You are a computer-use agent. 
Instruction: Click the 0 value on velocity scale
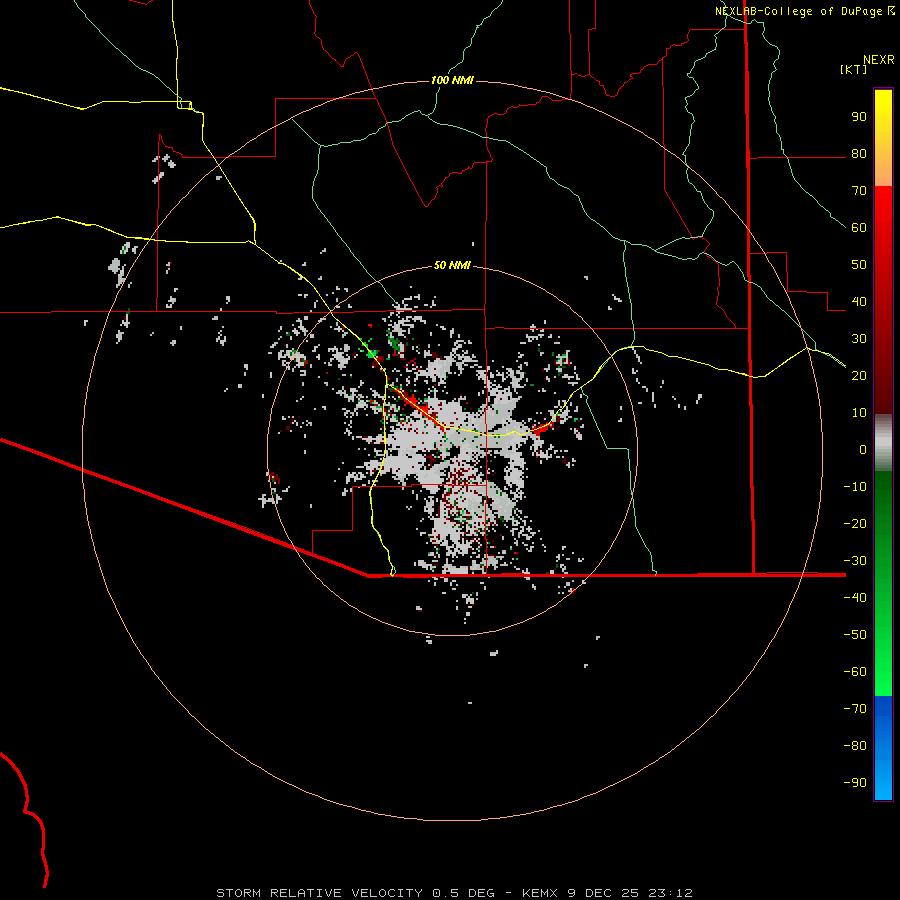(x=863, y=450)
